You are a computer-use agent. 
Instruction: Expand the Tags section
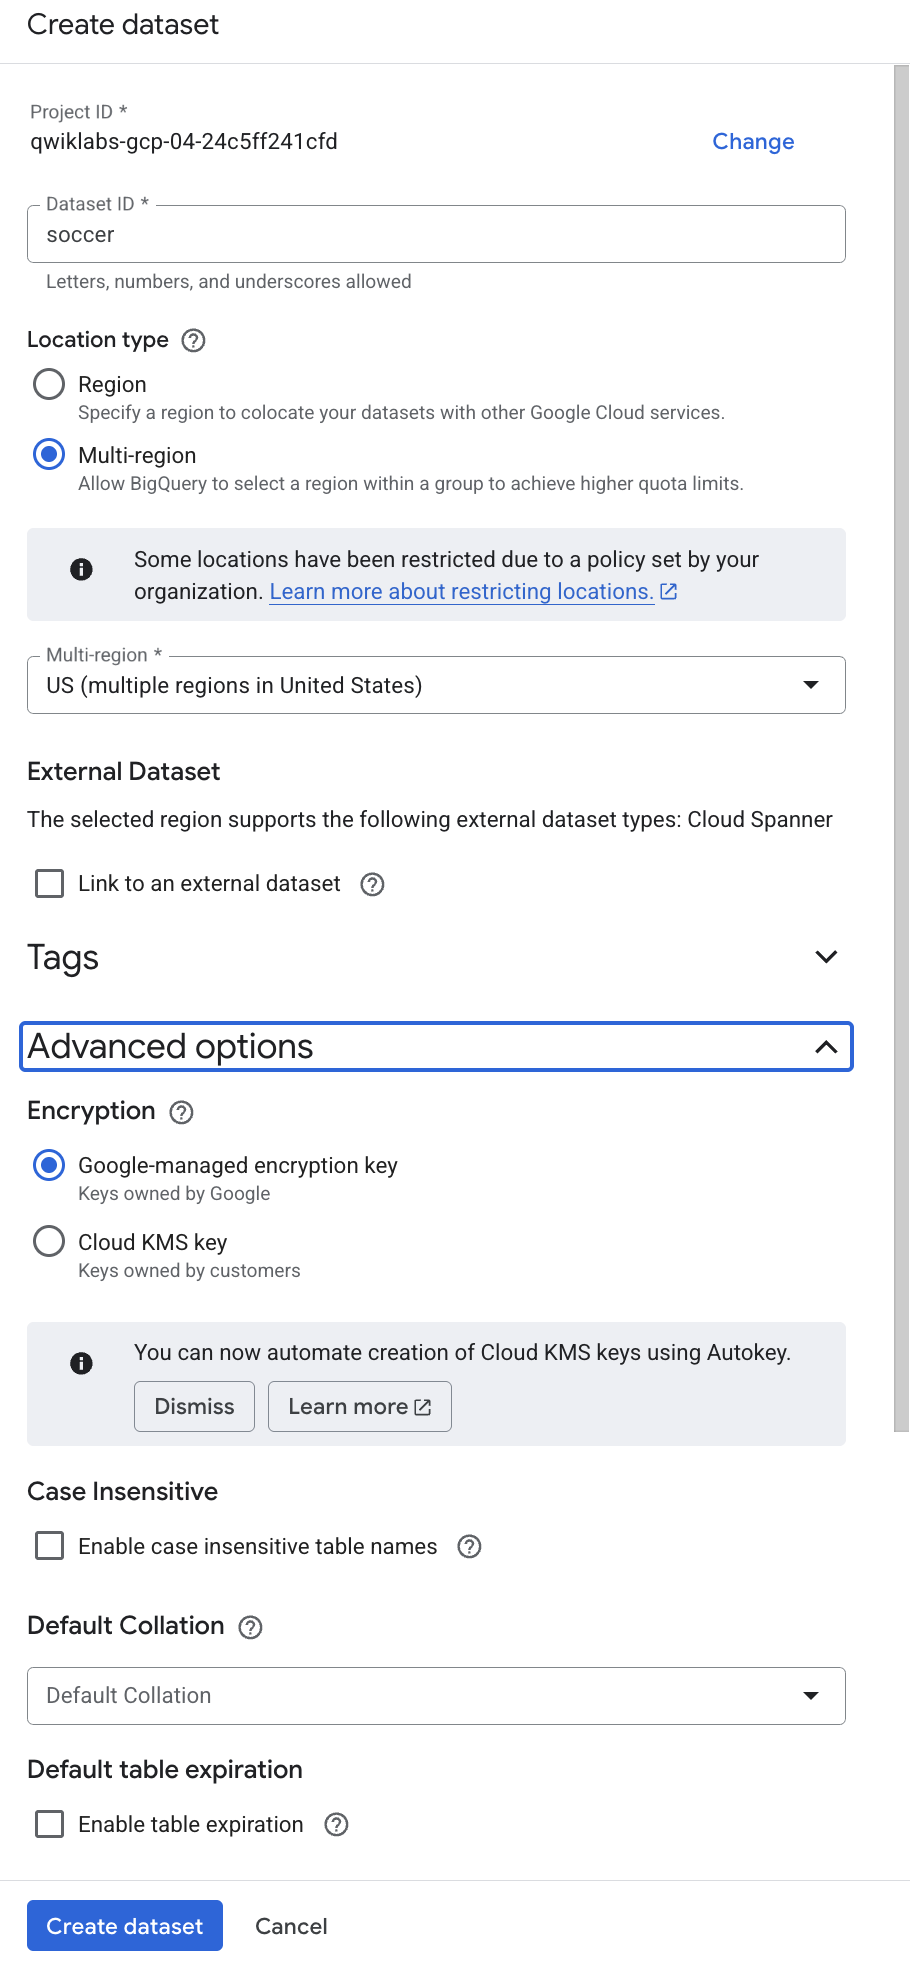point(436,958)
